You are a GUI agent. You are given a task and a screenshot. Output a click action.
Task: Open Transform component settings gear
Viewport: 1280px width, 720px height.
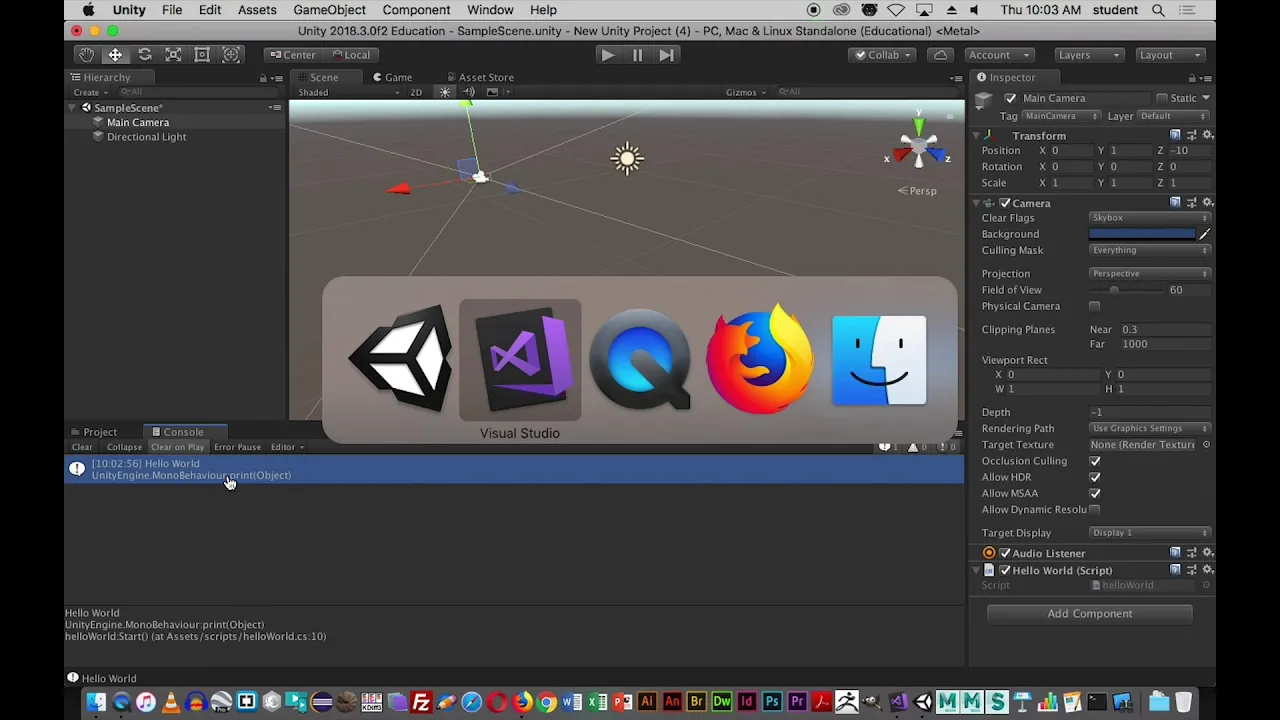[x=1207, y=135]
